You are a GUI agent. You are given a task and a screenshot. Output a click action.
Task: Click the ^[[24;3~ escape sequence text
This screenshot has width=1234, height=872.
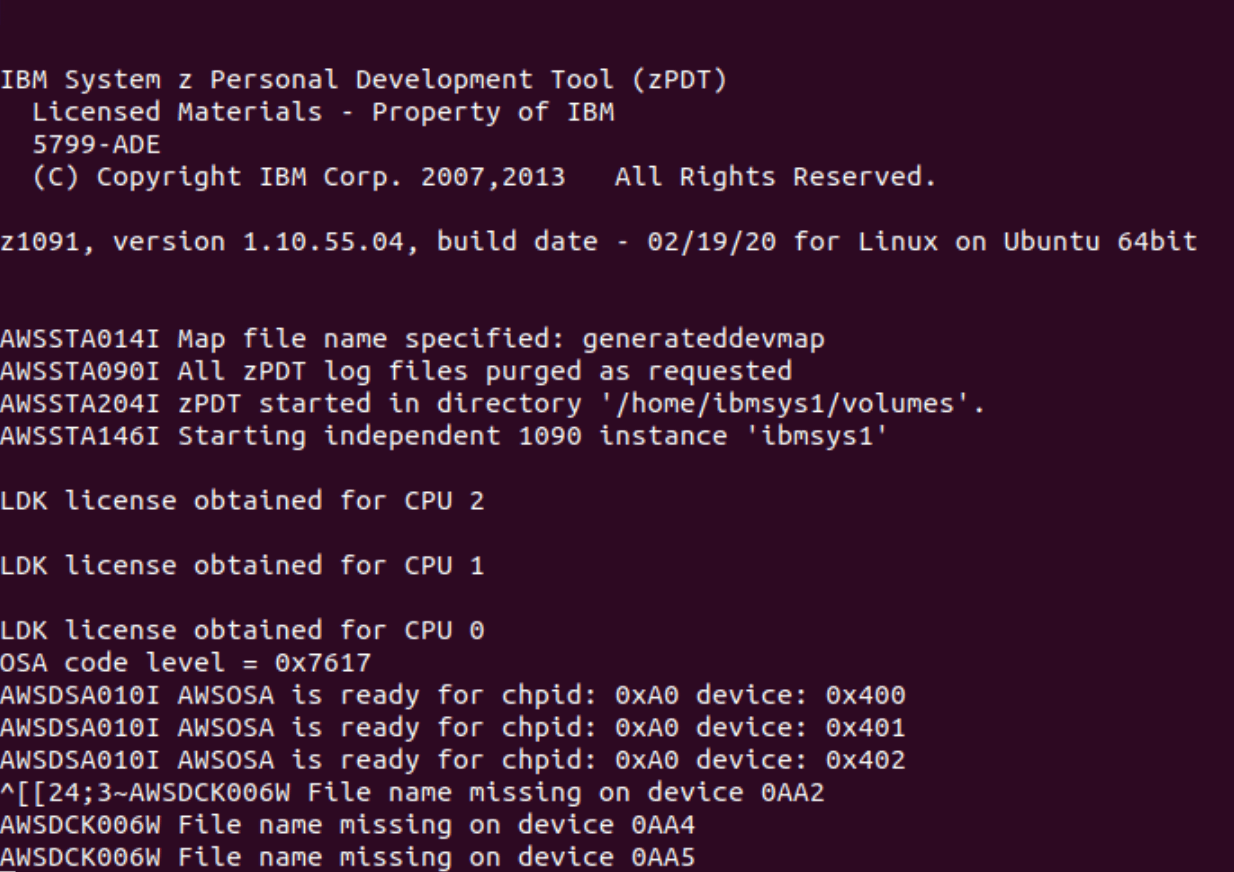point(62,793)
